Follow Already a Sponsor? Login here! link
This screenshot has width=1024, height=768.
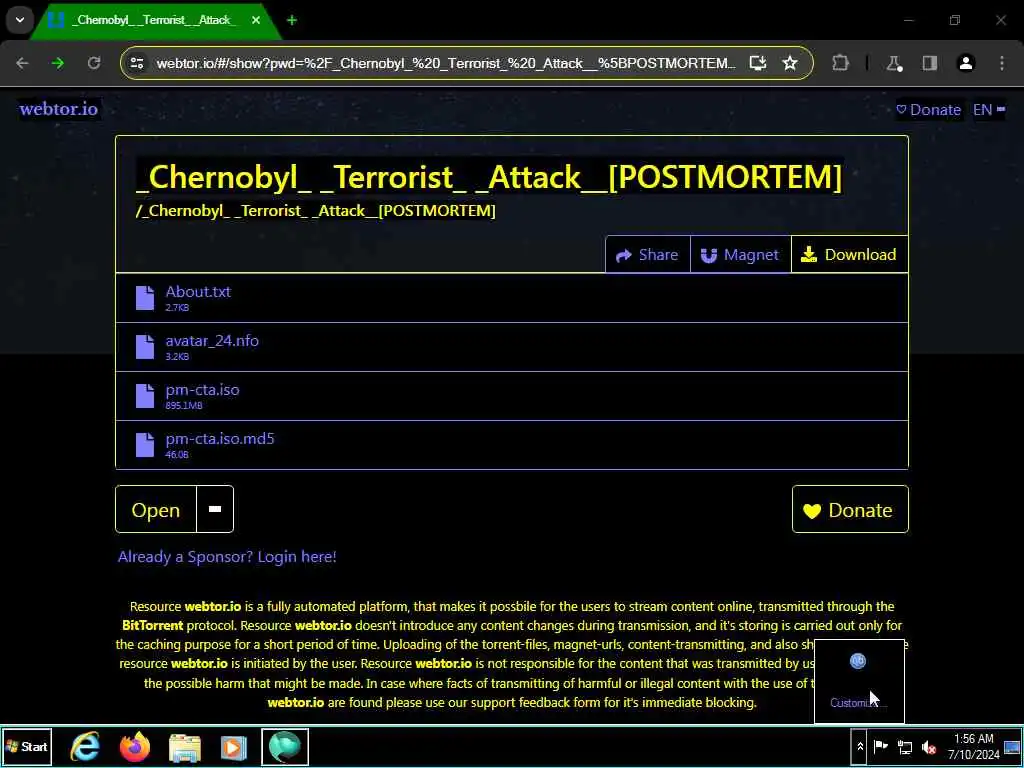pyautogui.click(x=227, y=556)
